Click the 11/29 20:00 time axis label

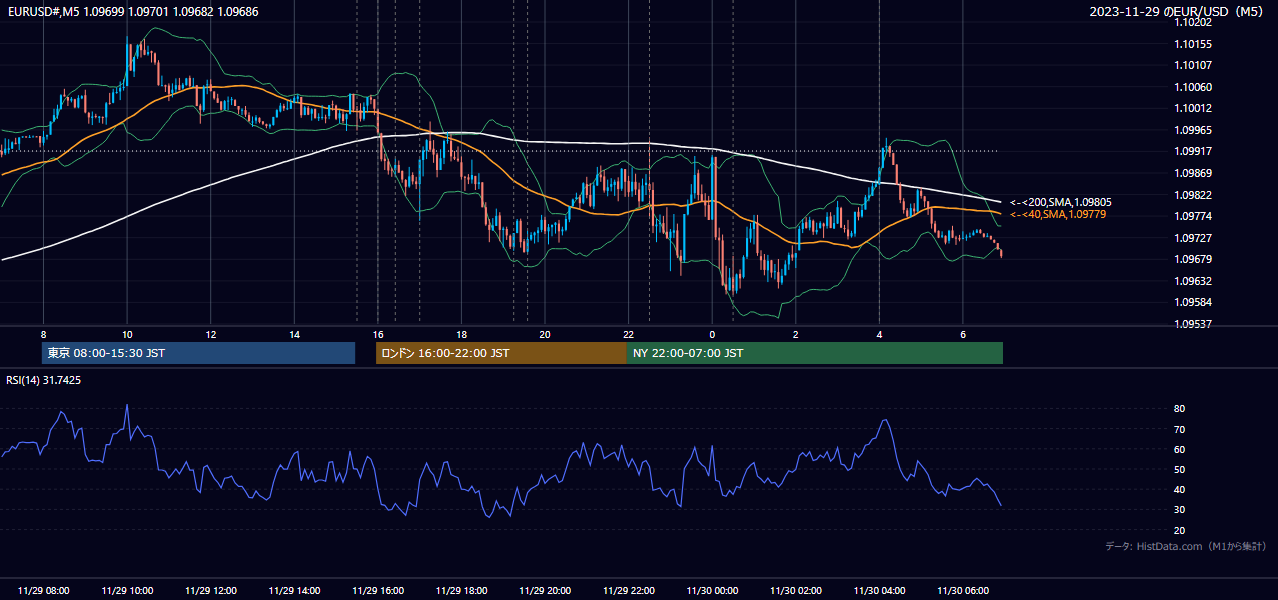[x=545, y=591]
